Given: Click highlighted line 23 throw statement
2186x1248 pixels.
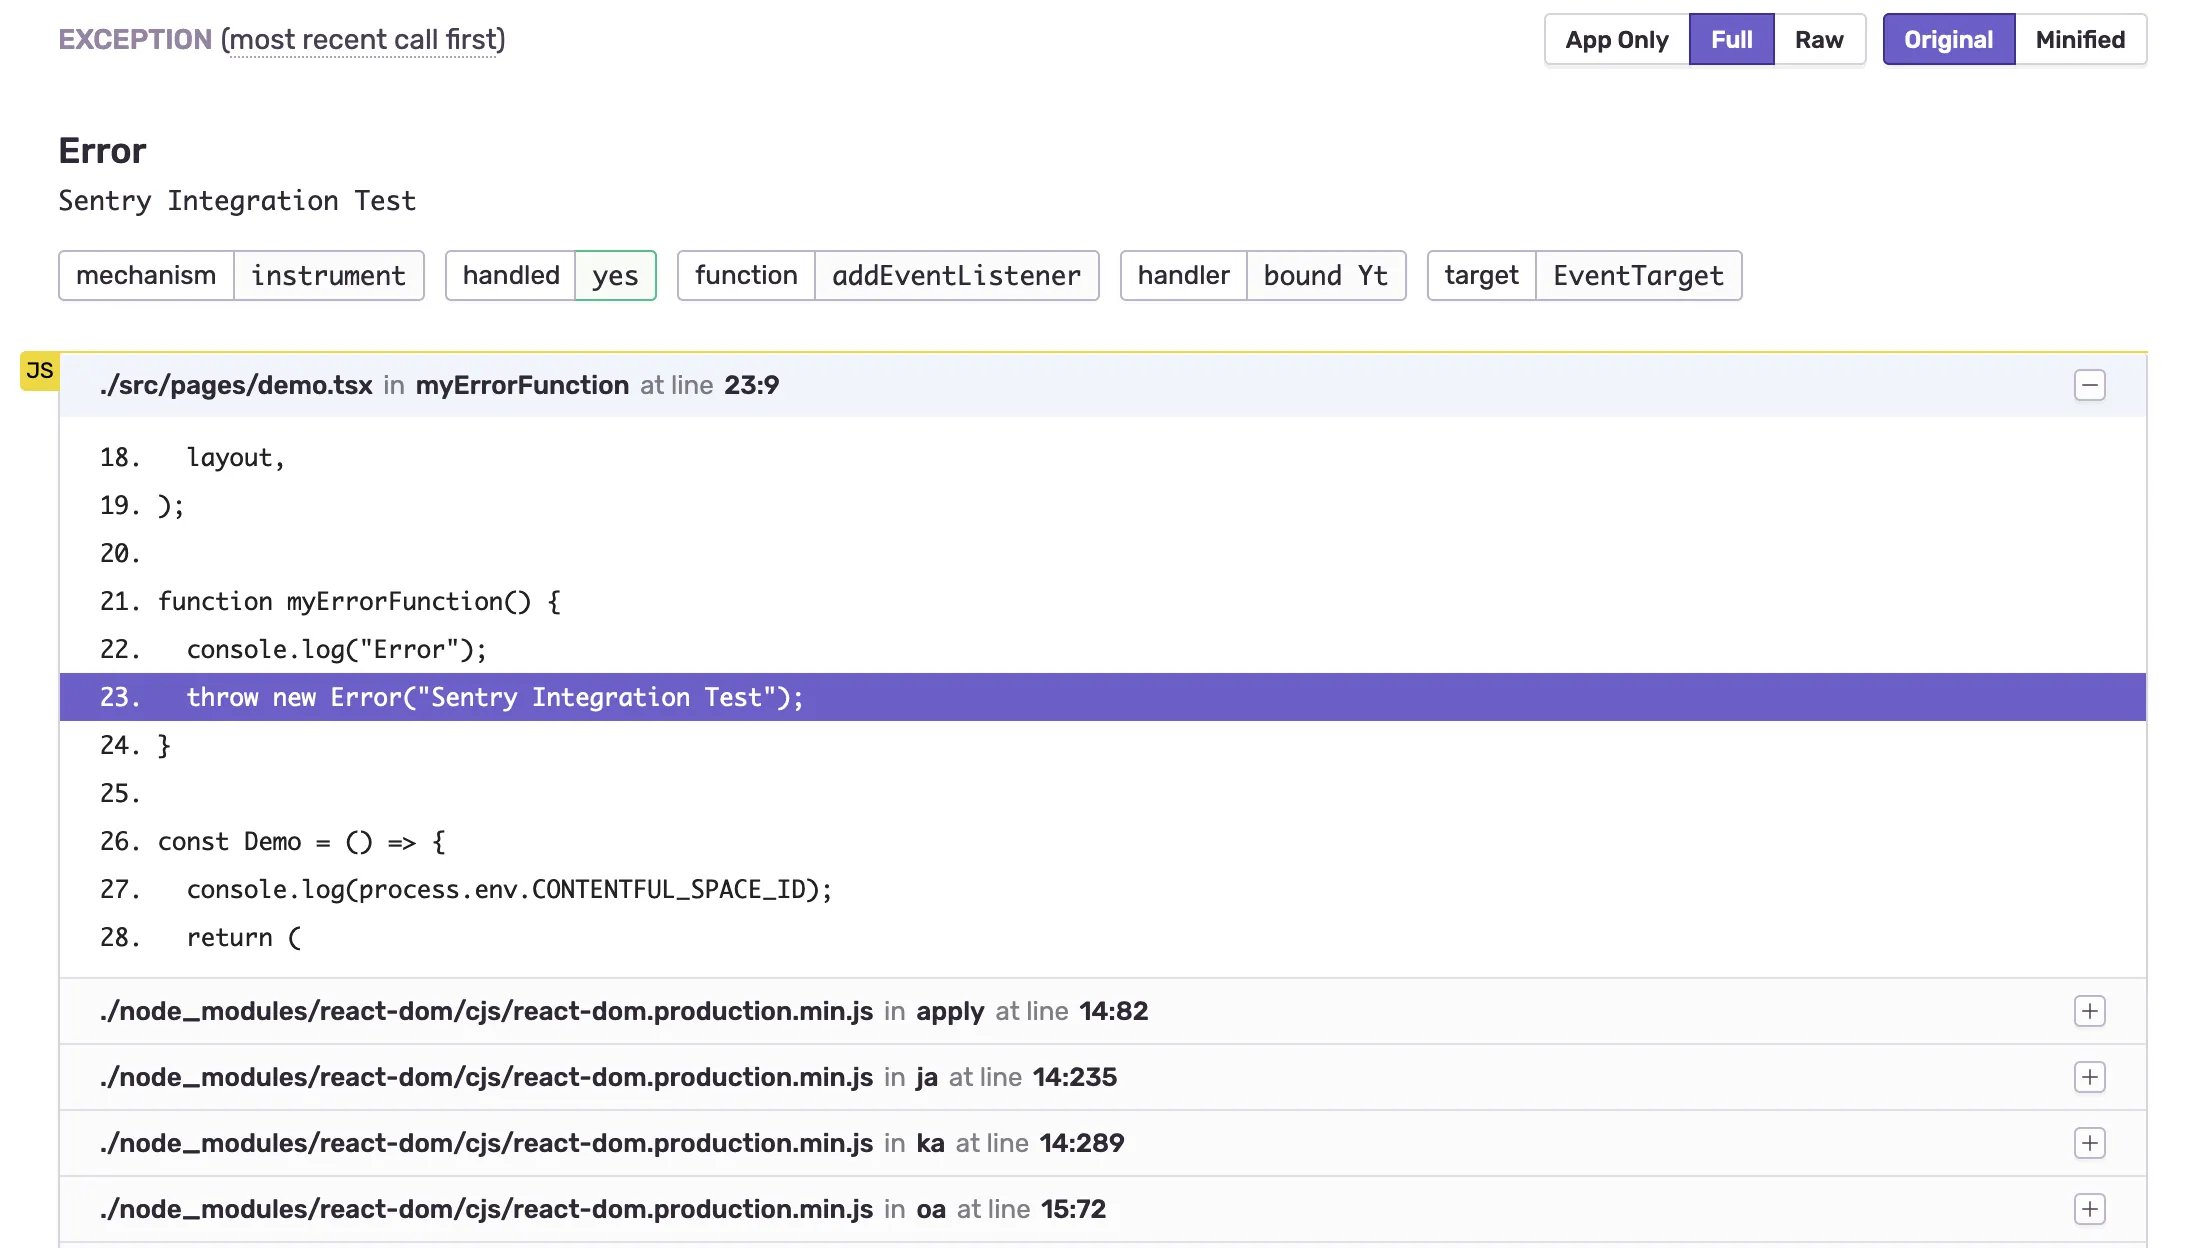Looking at the screenshot, I should pos(495,697).
